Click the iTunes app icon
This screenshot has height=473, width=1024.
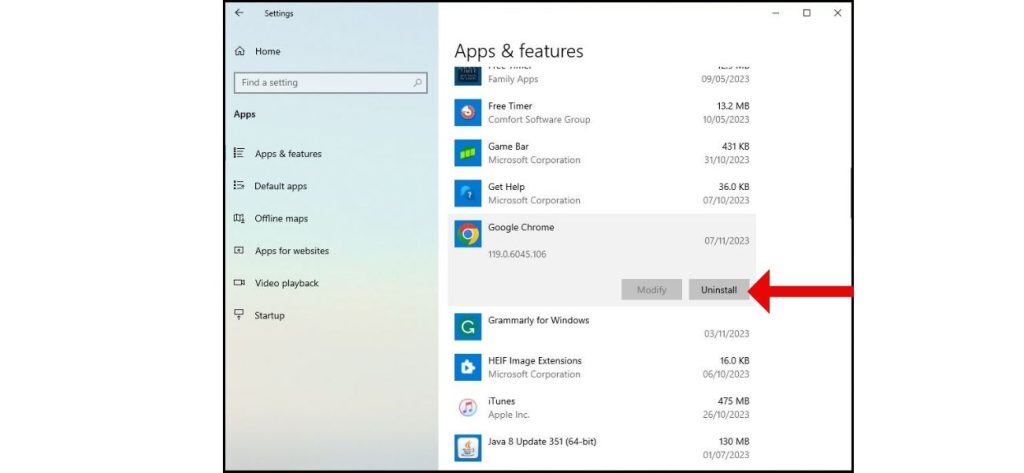coord(468,408)
